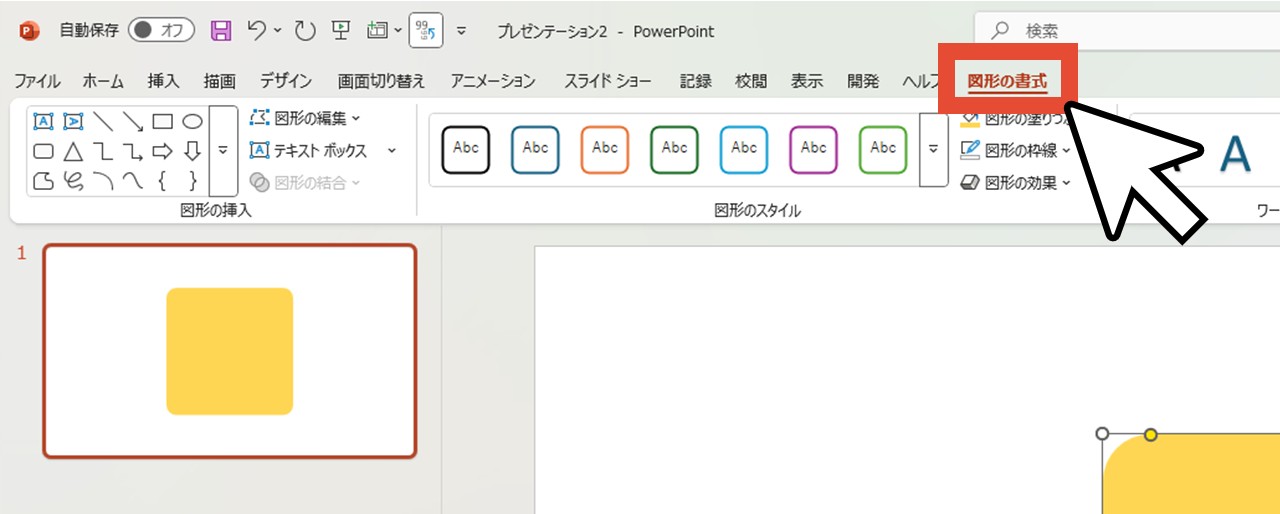
Task: Click the テキスト ボックス button
Action: [x=308, y=151]
